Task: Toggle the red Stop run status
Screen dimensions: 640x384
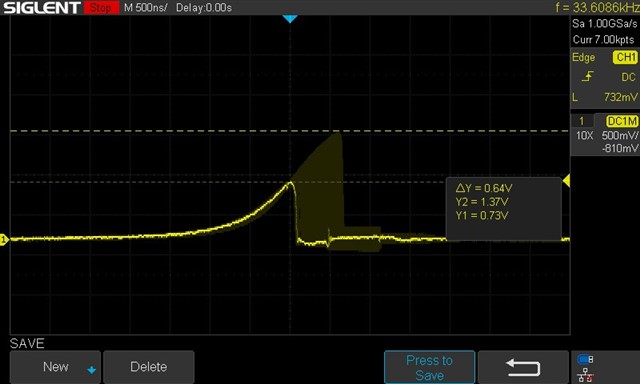Action: click(x=101, y=7)
